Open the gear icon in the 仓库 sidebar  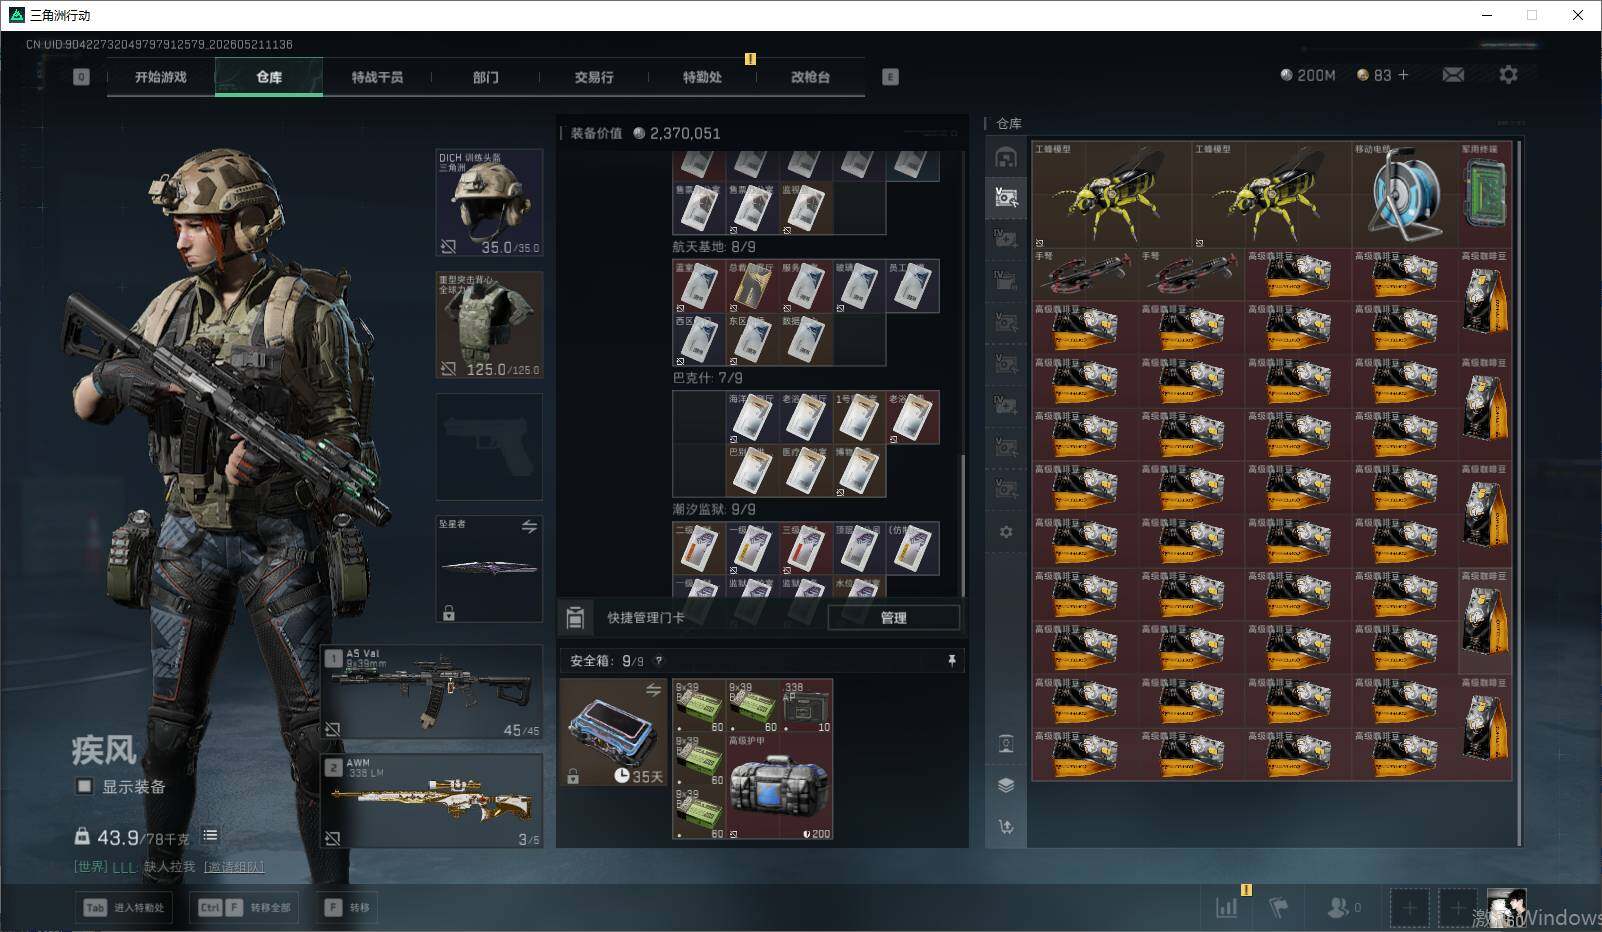(x=1006, y=532)
